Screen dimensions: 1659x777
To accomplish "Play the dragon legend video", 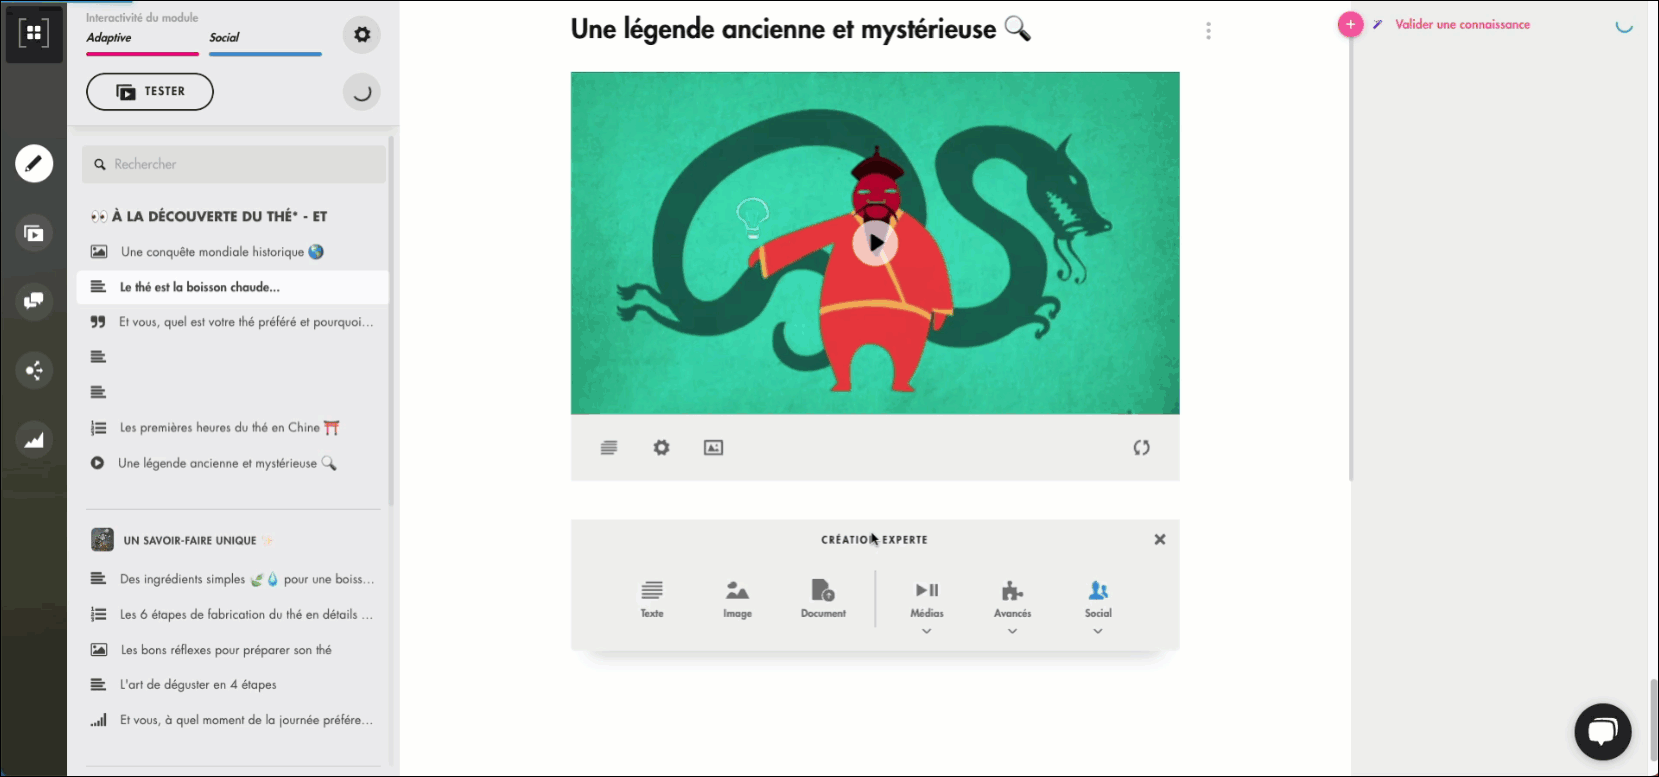I will (x=875, y=242).
